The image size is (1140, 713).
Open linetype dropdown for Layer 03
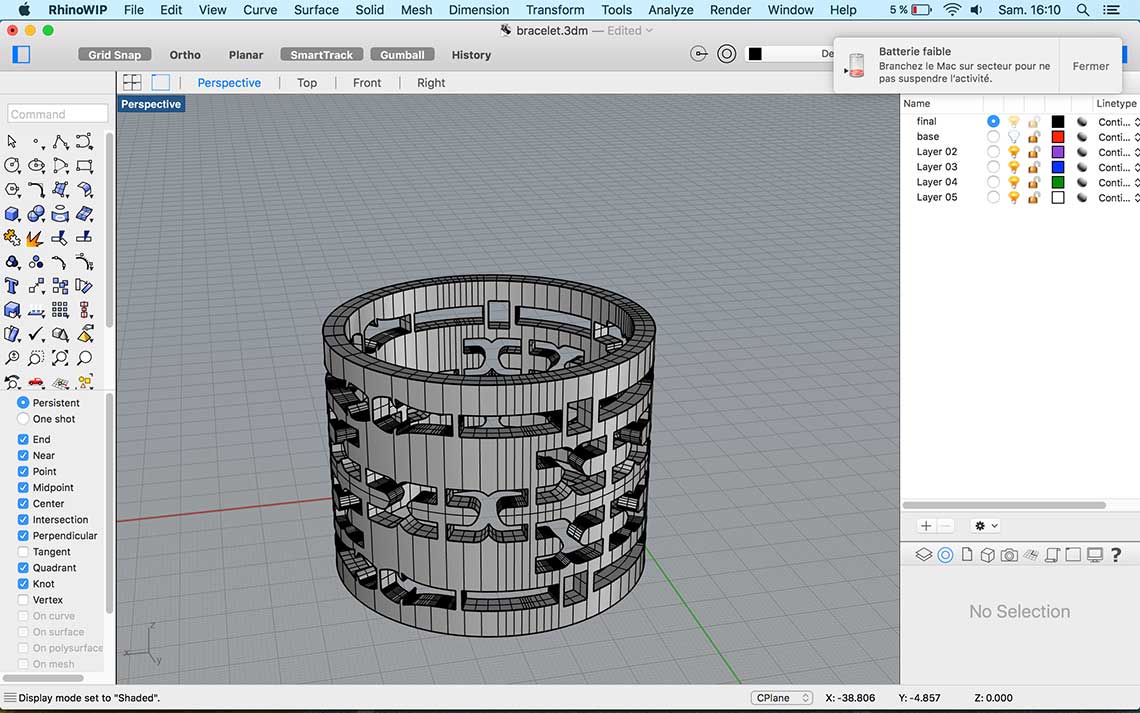pyautogui.click(x=1118, y=167)
